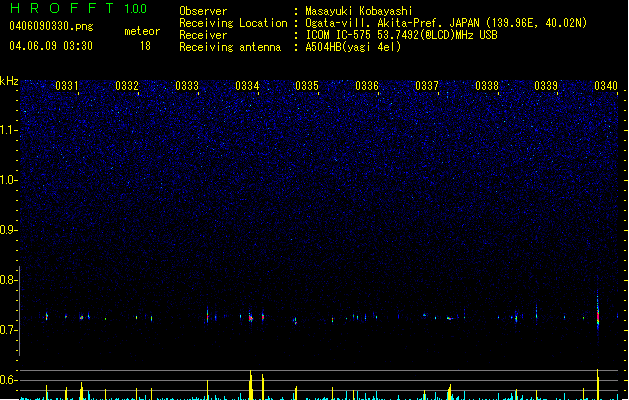Click the 0.8 kHz frequency label

(8, 280)
